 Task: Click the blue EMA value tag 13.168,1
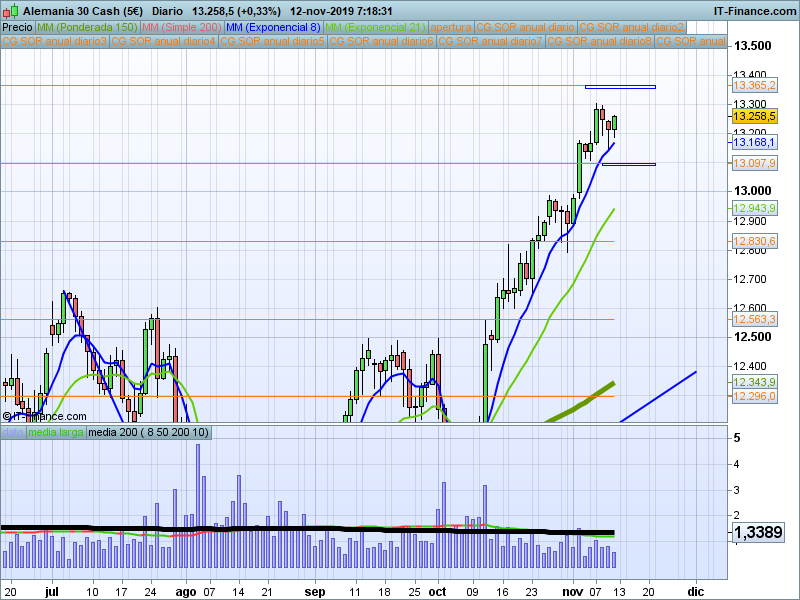click(755, 142)
